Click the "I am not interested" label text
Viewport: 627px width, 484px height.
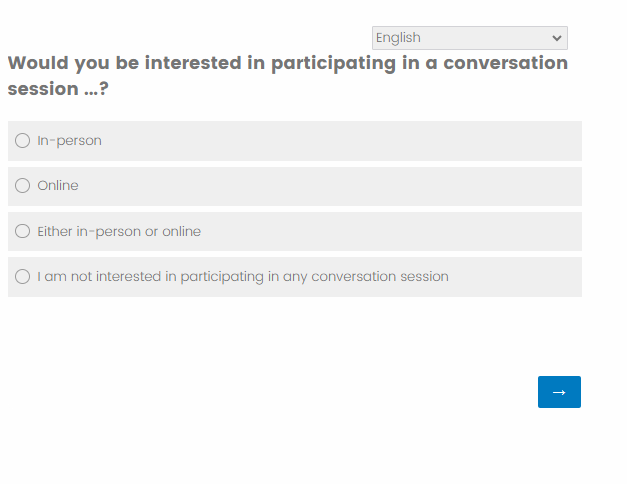click(x=243, y=277)
